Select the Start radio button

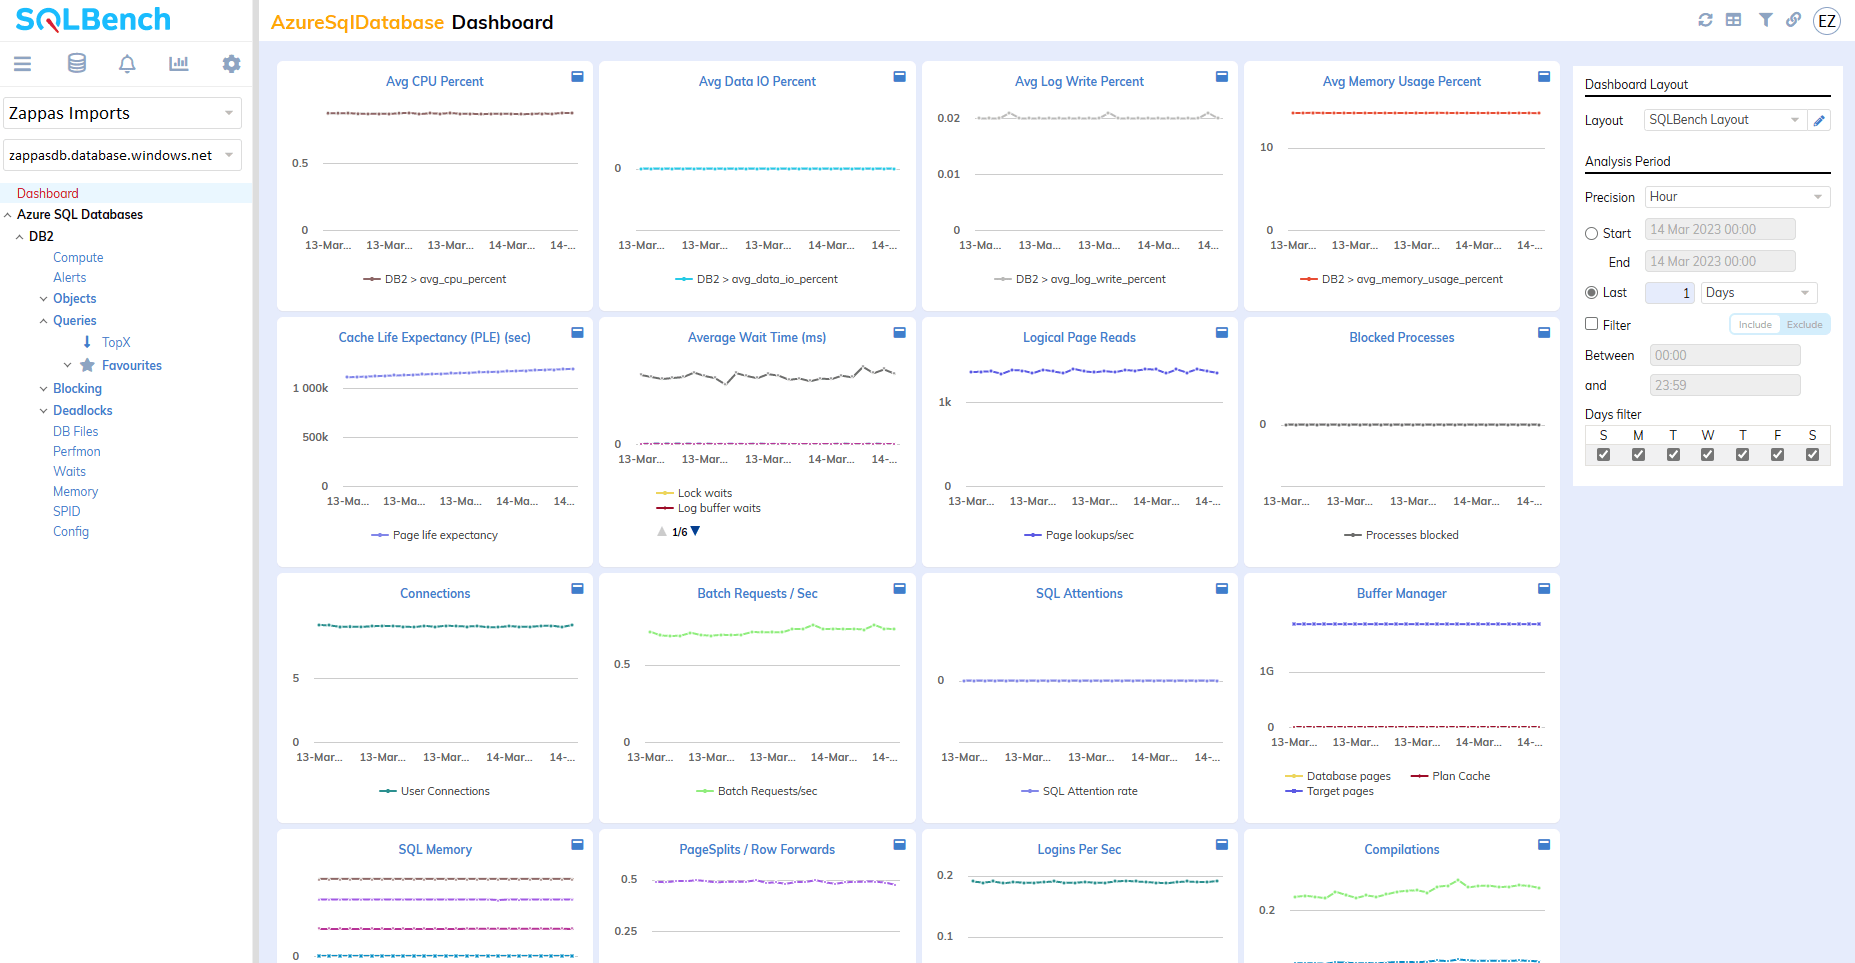tap(1591, 234)
